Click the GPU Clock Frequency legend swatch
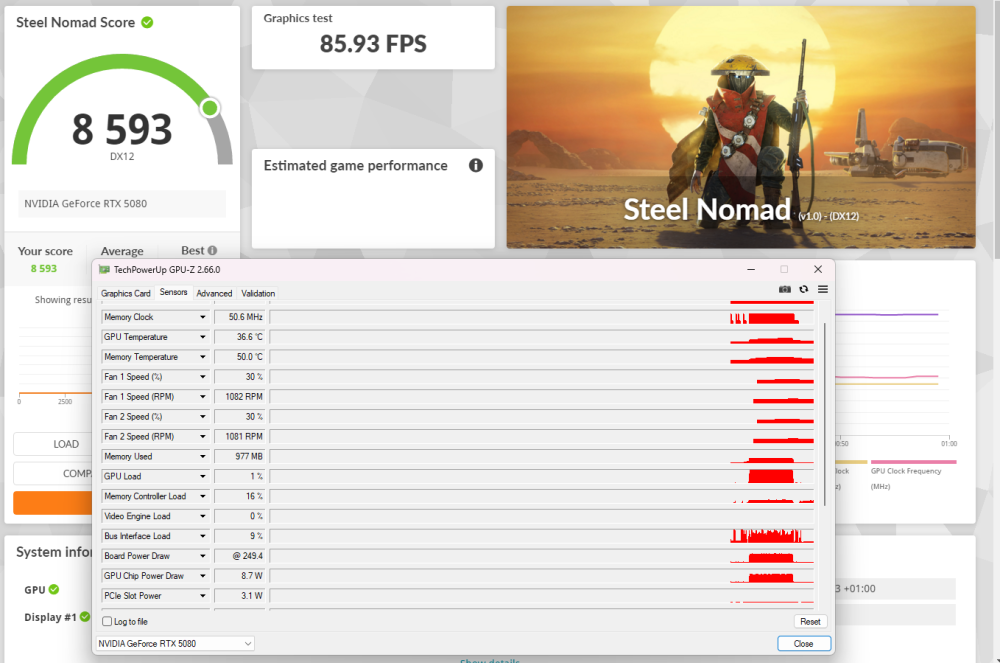The width and height of the screenshot is (1000, 663). click(913, 462)
